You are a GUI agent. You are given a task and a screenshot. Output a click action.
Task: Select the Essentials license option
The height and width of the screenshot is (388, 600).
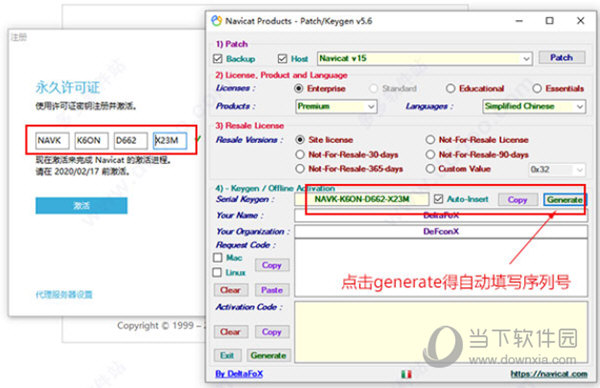[x=537, y=88]
